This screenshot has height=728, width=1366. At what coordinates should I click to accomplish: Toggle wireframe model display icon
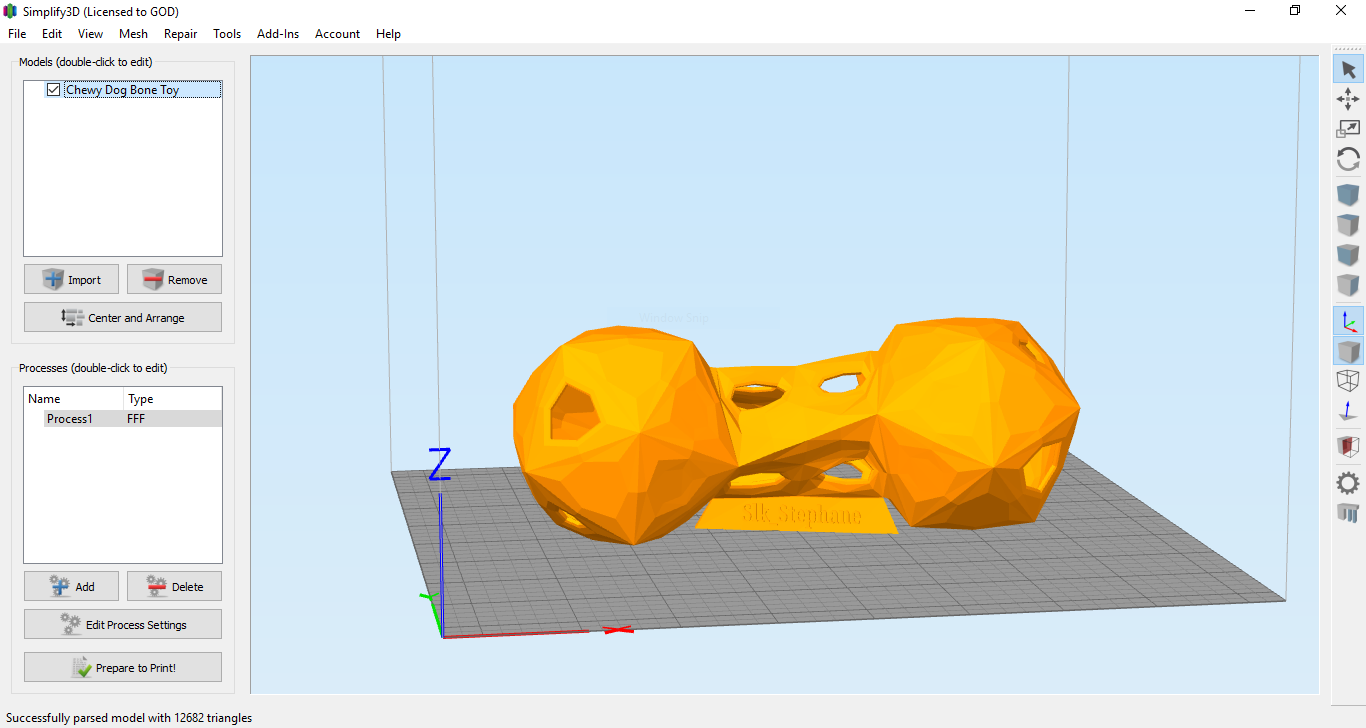(x=1348, y=381)
